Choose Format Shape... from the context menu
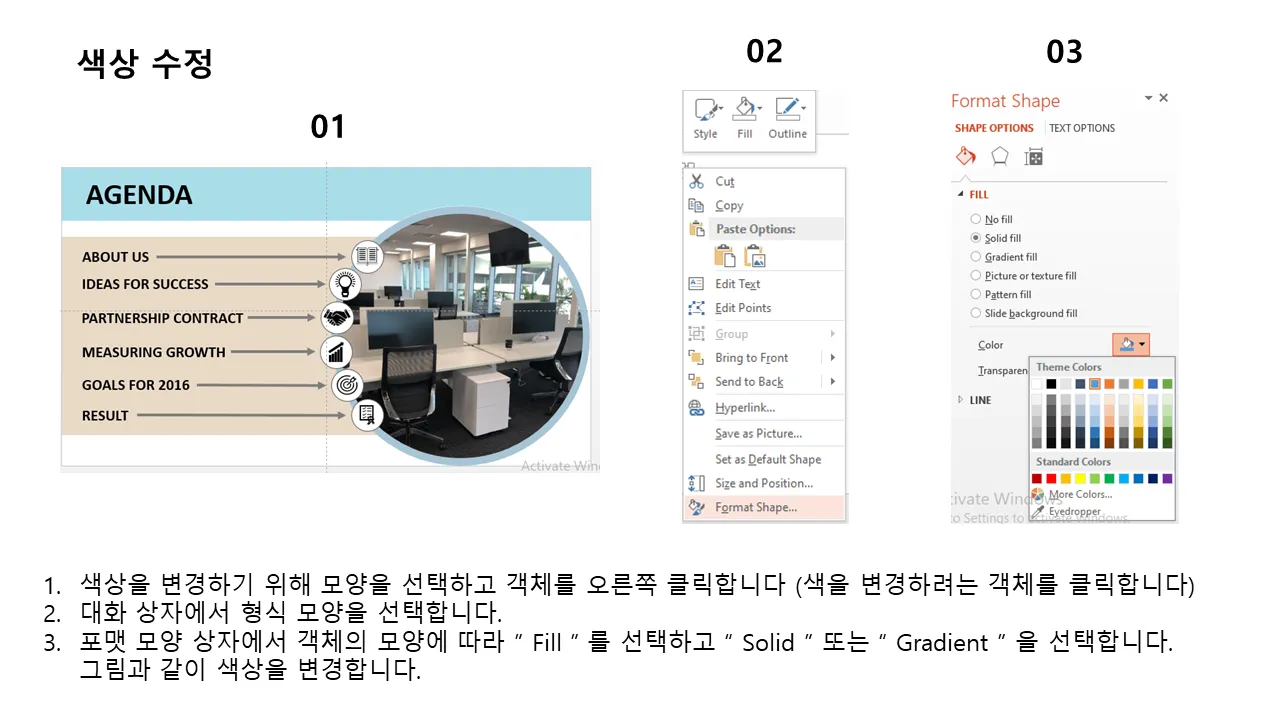1280x720 pixels. (x=756, y=507)
